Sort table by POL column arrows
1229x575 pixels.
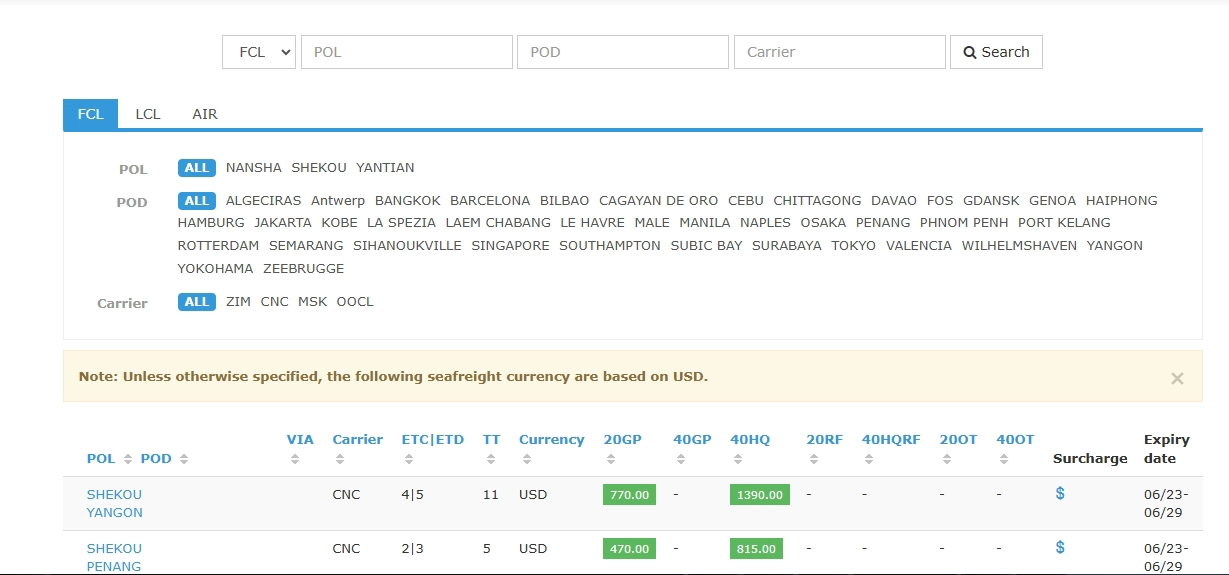(x=128, y=460)
